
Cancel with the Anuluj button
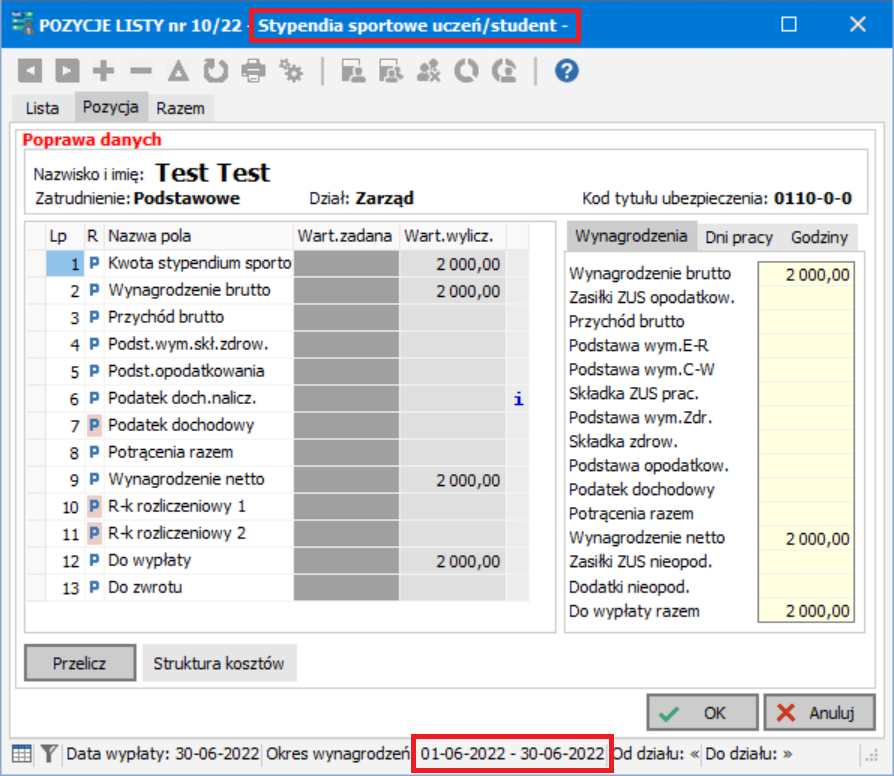819,713
